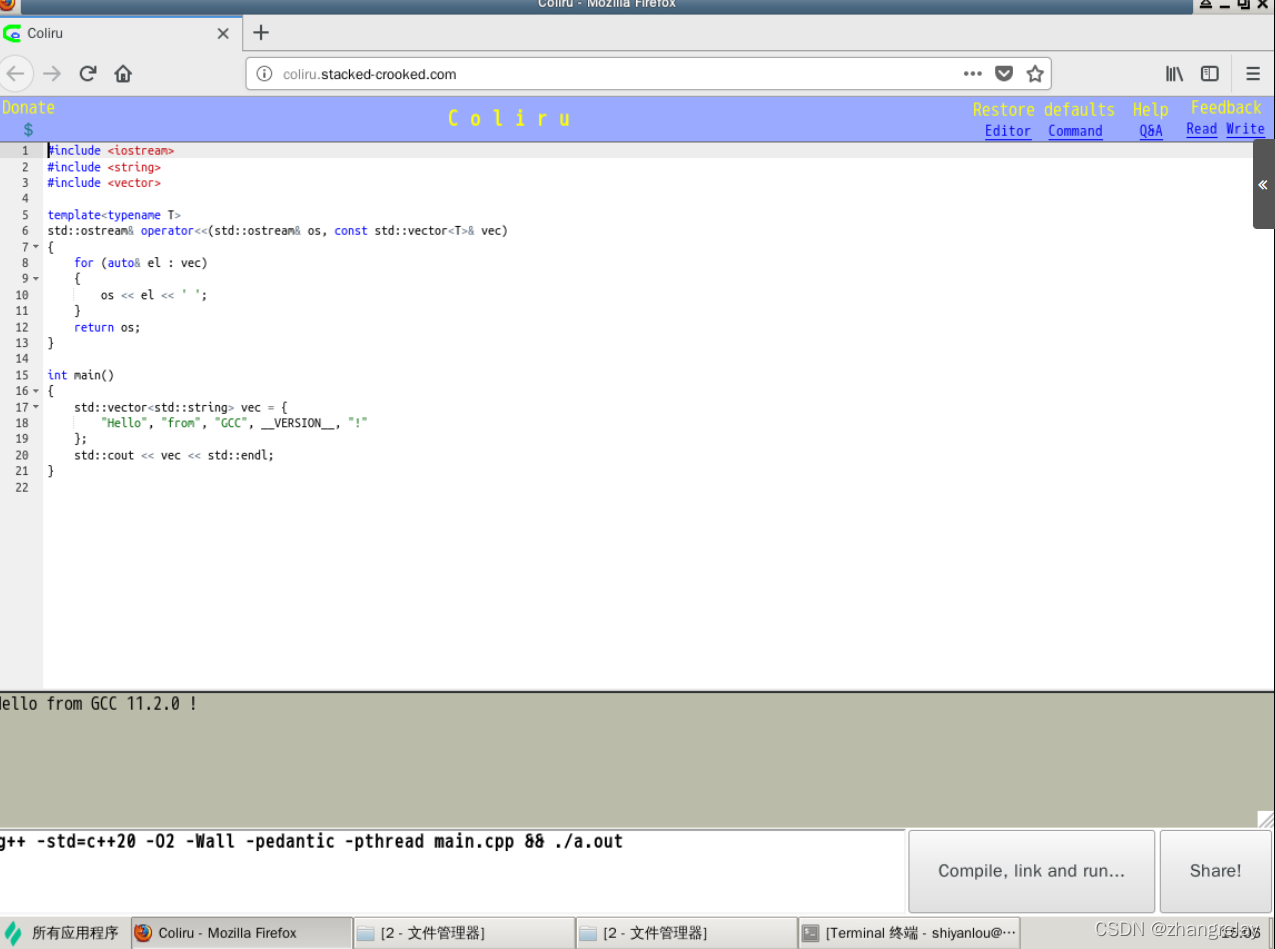The height and width of the screenshot is (949, 1275).
Task: Click the 'return os;' line
Action: (x=107, y=327)
